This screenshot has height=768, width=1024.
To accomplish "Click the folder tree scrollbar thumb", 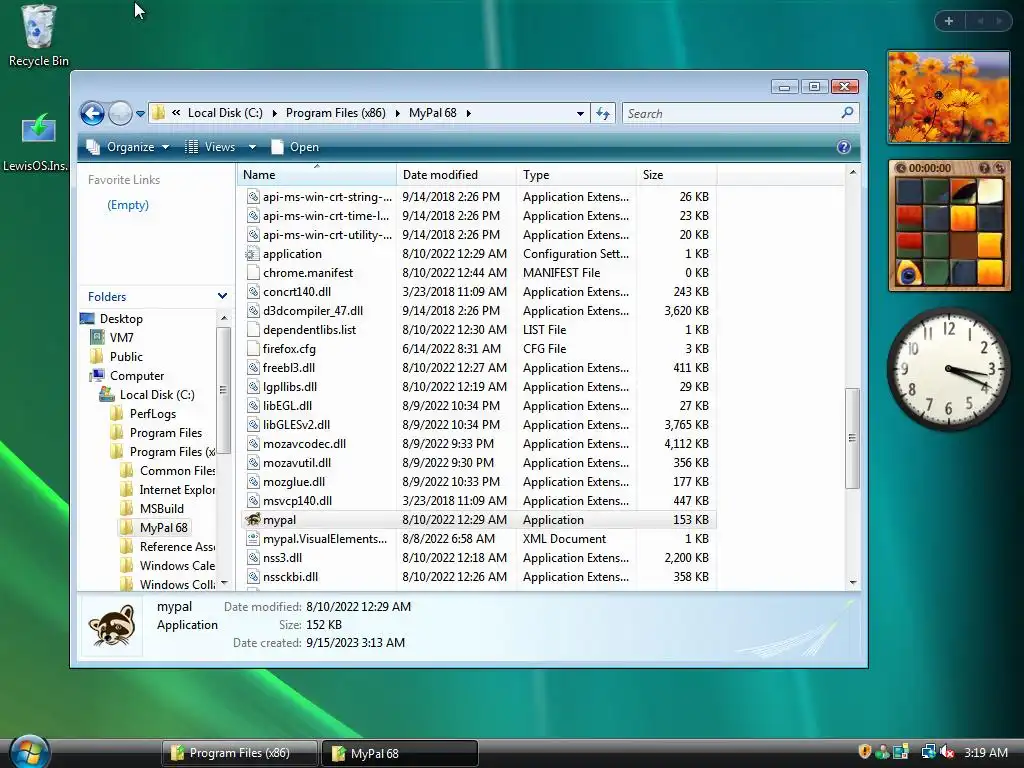I will [x=223, y=390].
